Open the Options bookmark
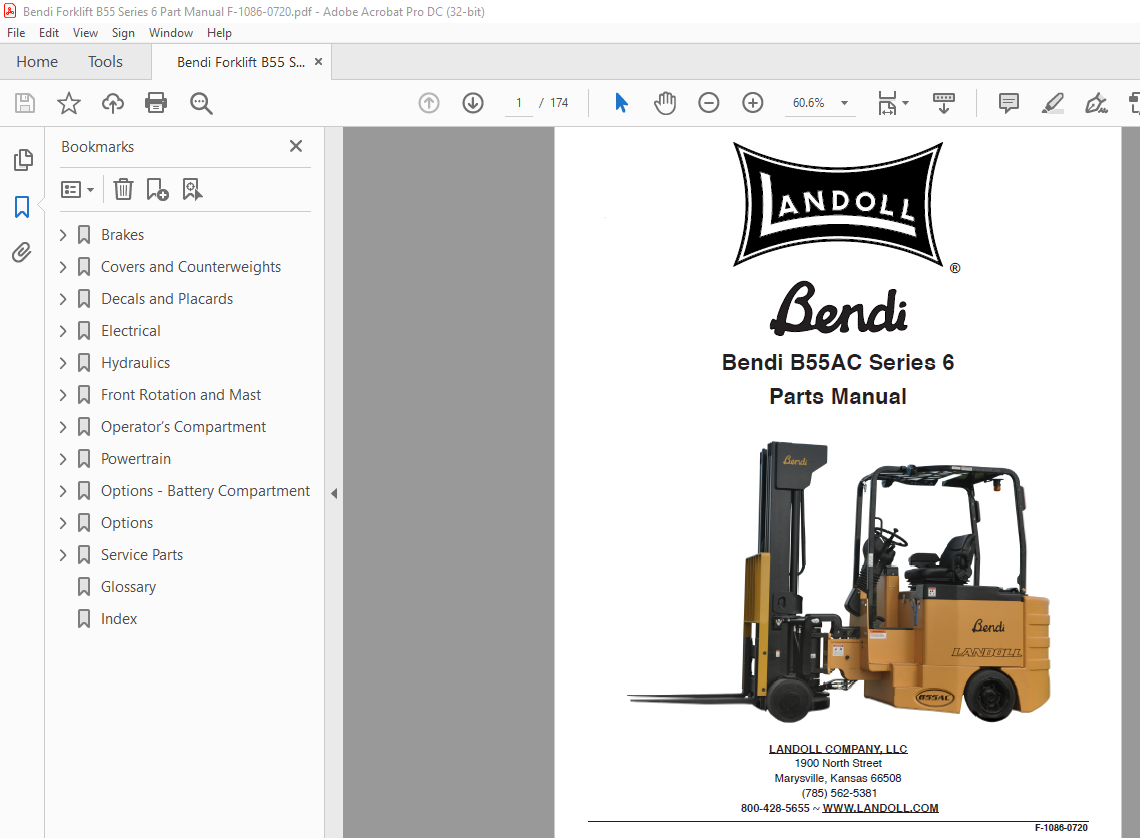This screenshot has height=838, width=1140. (x=127, y=523)
